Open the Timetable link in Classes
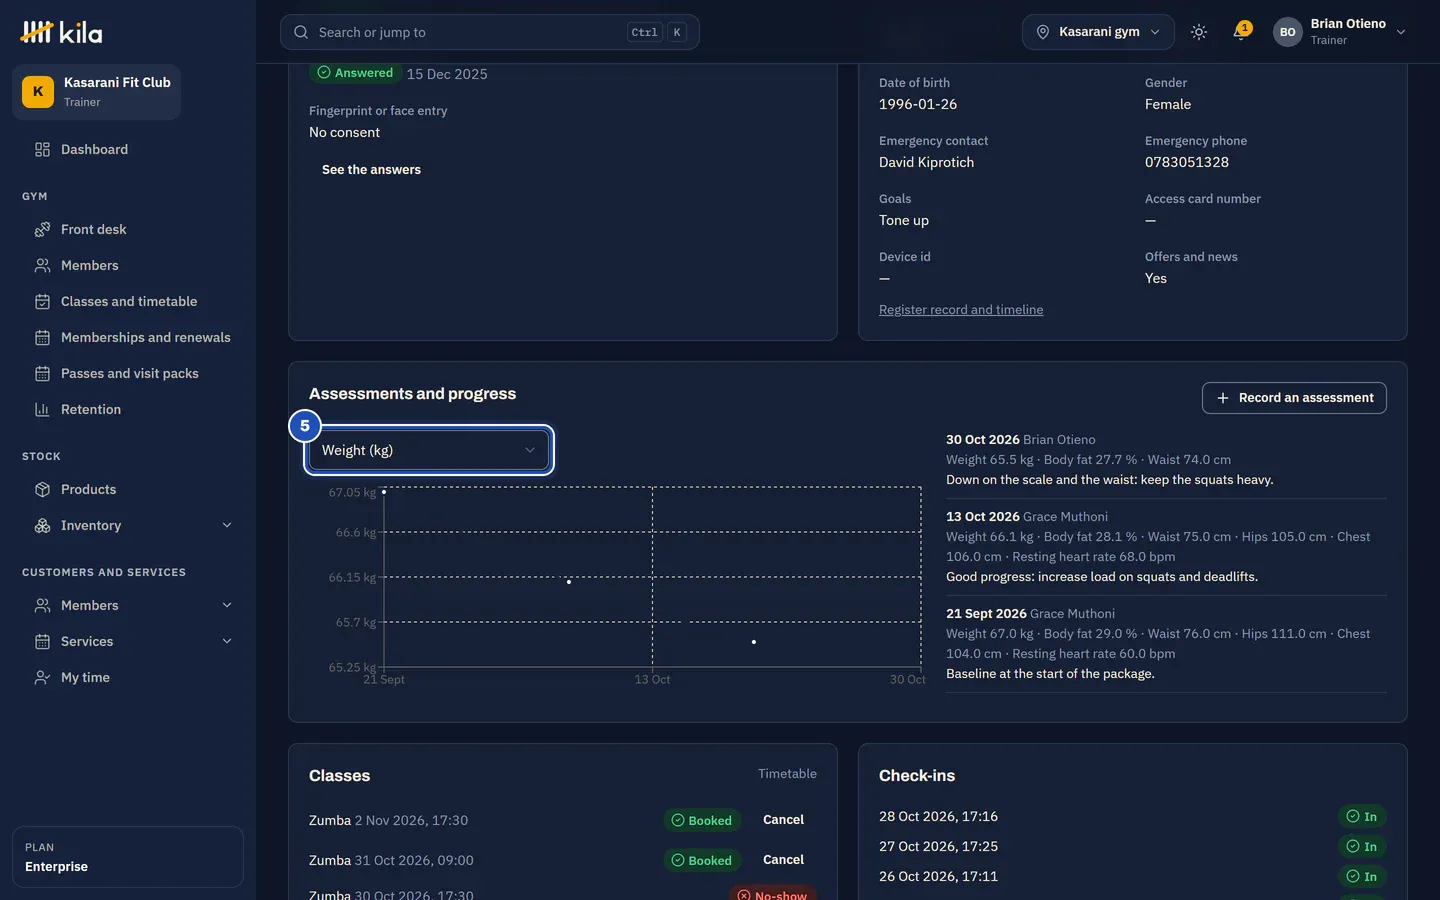The height and width of the screenshot is (900, 1440). point(787,774)
